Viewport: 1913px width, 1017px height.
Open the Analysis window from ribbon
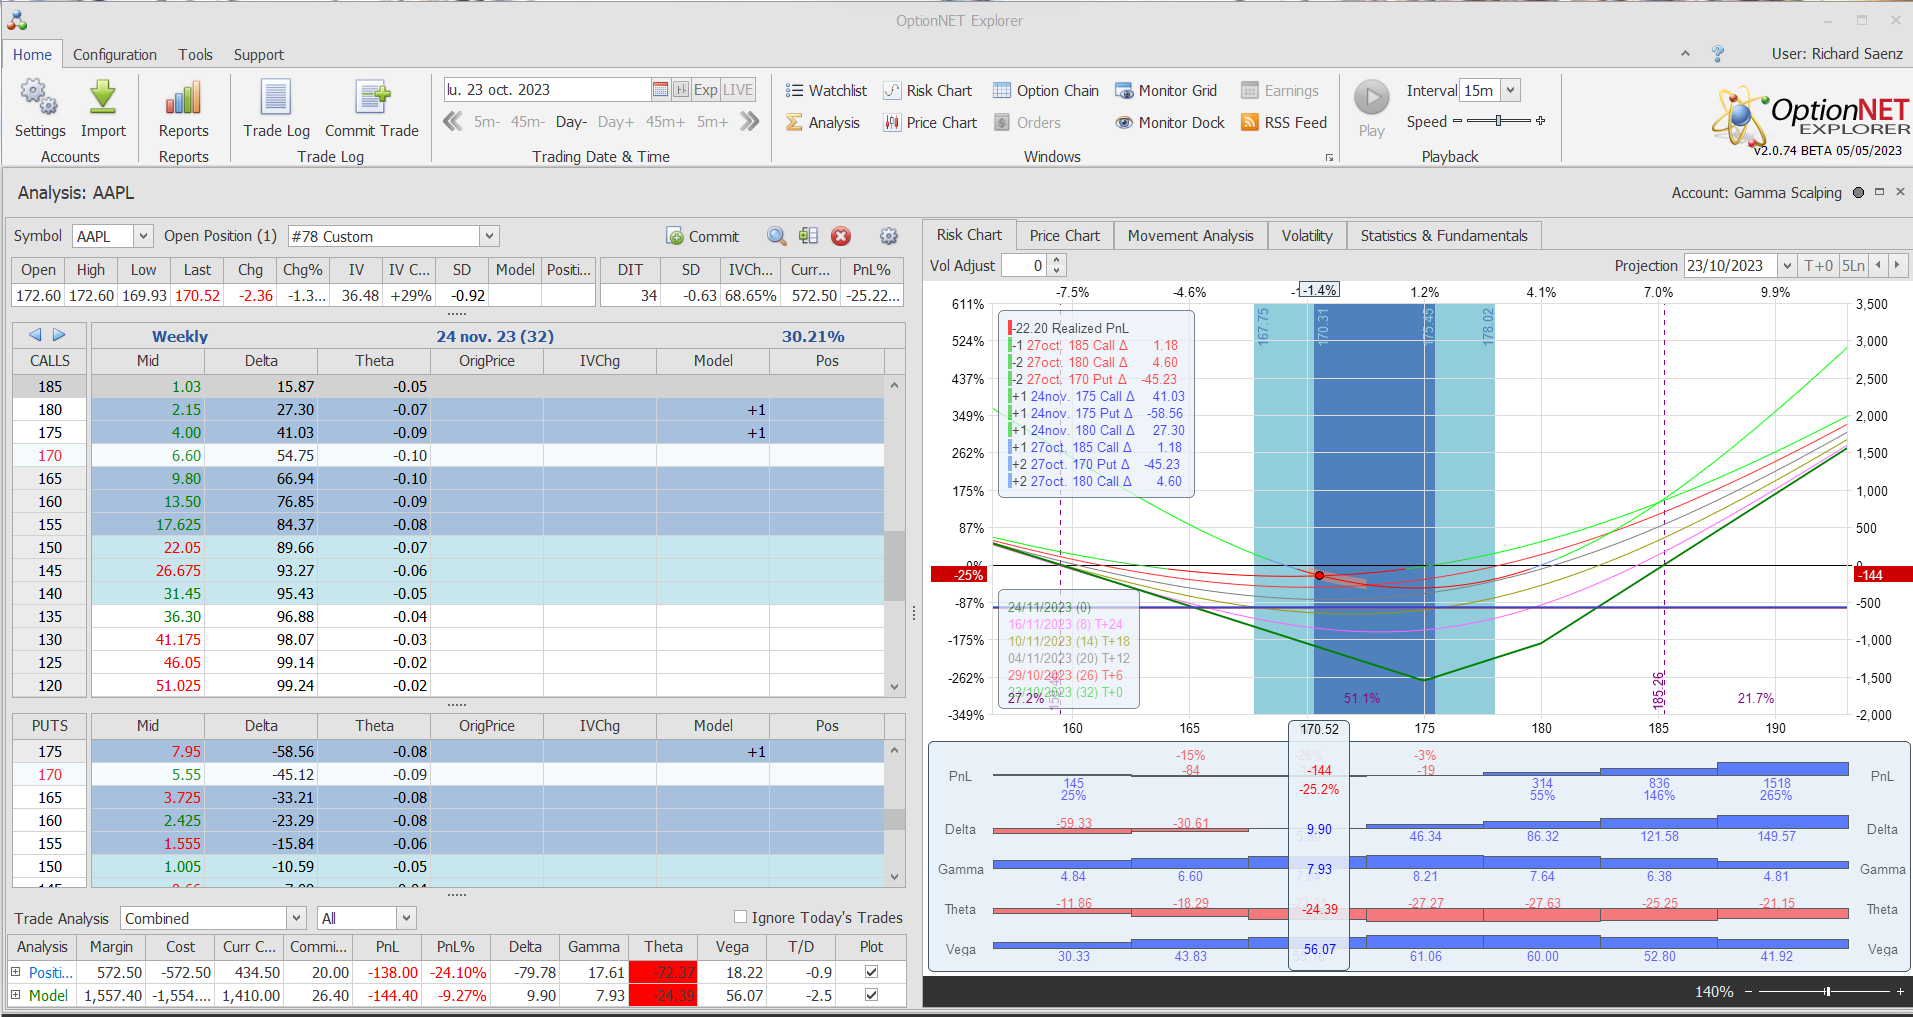click(x=822, y=123)
